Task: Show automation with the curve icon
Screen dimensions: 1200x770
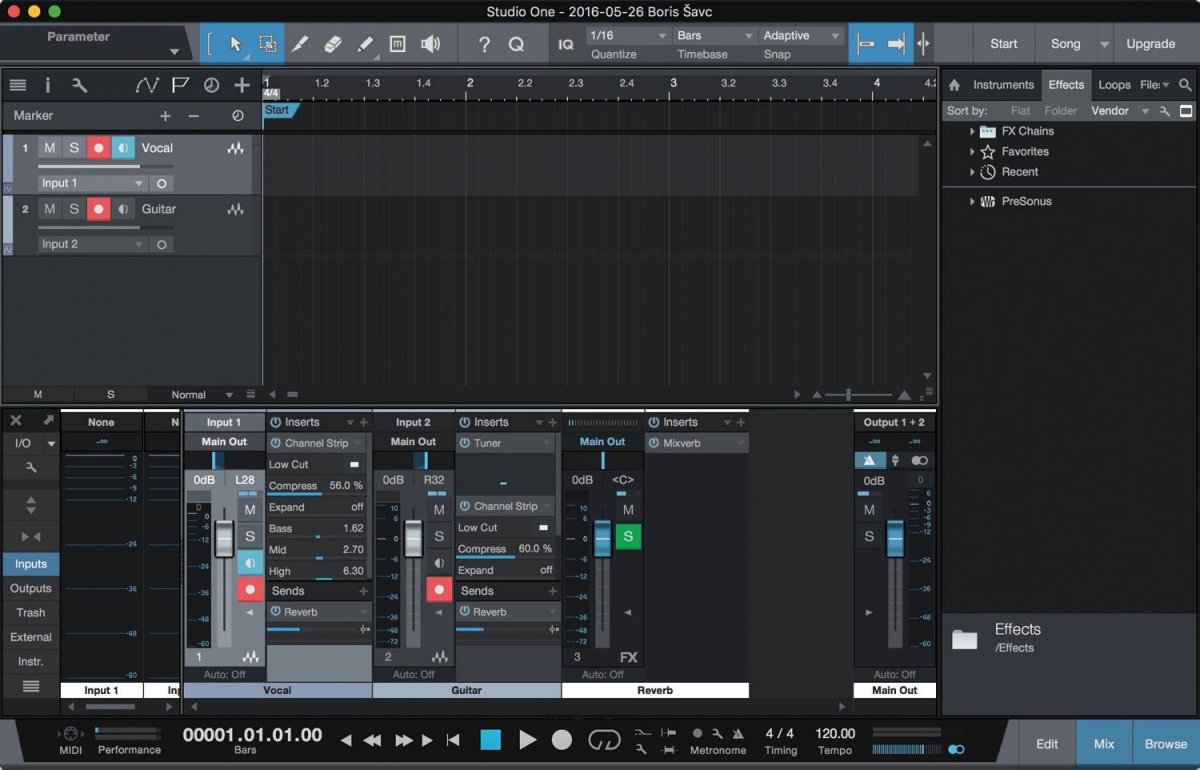Action: click(x=147, y=86)
